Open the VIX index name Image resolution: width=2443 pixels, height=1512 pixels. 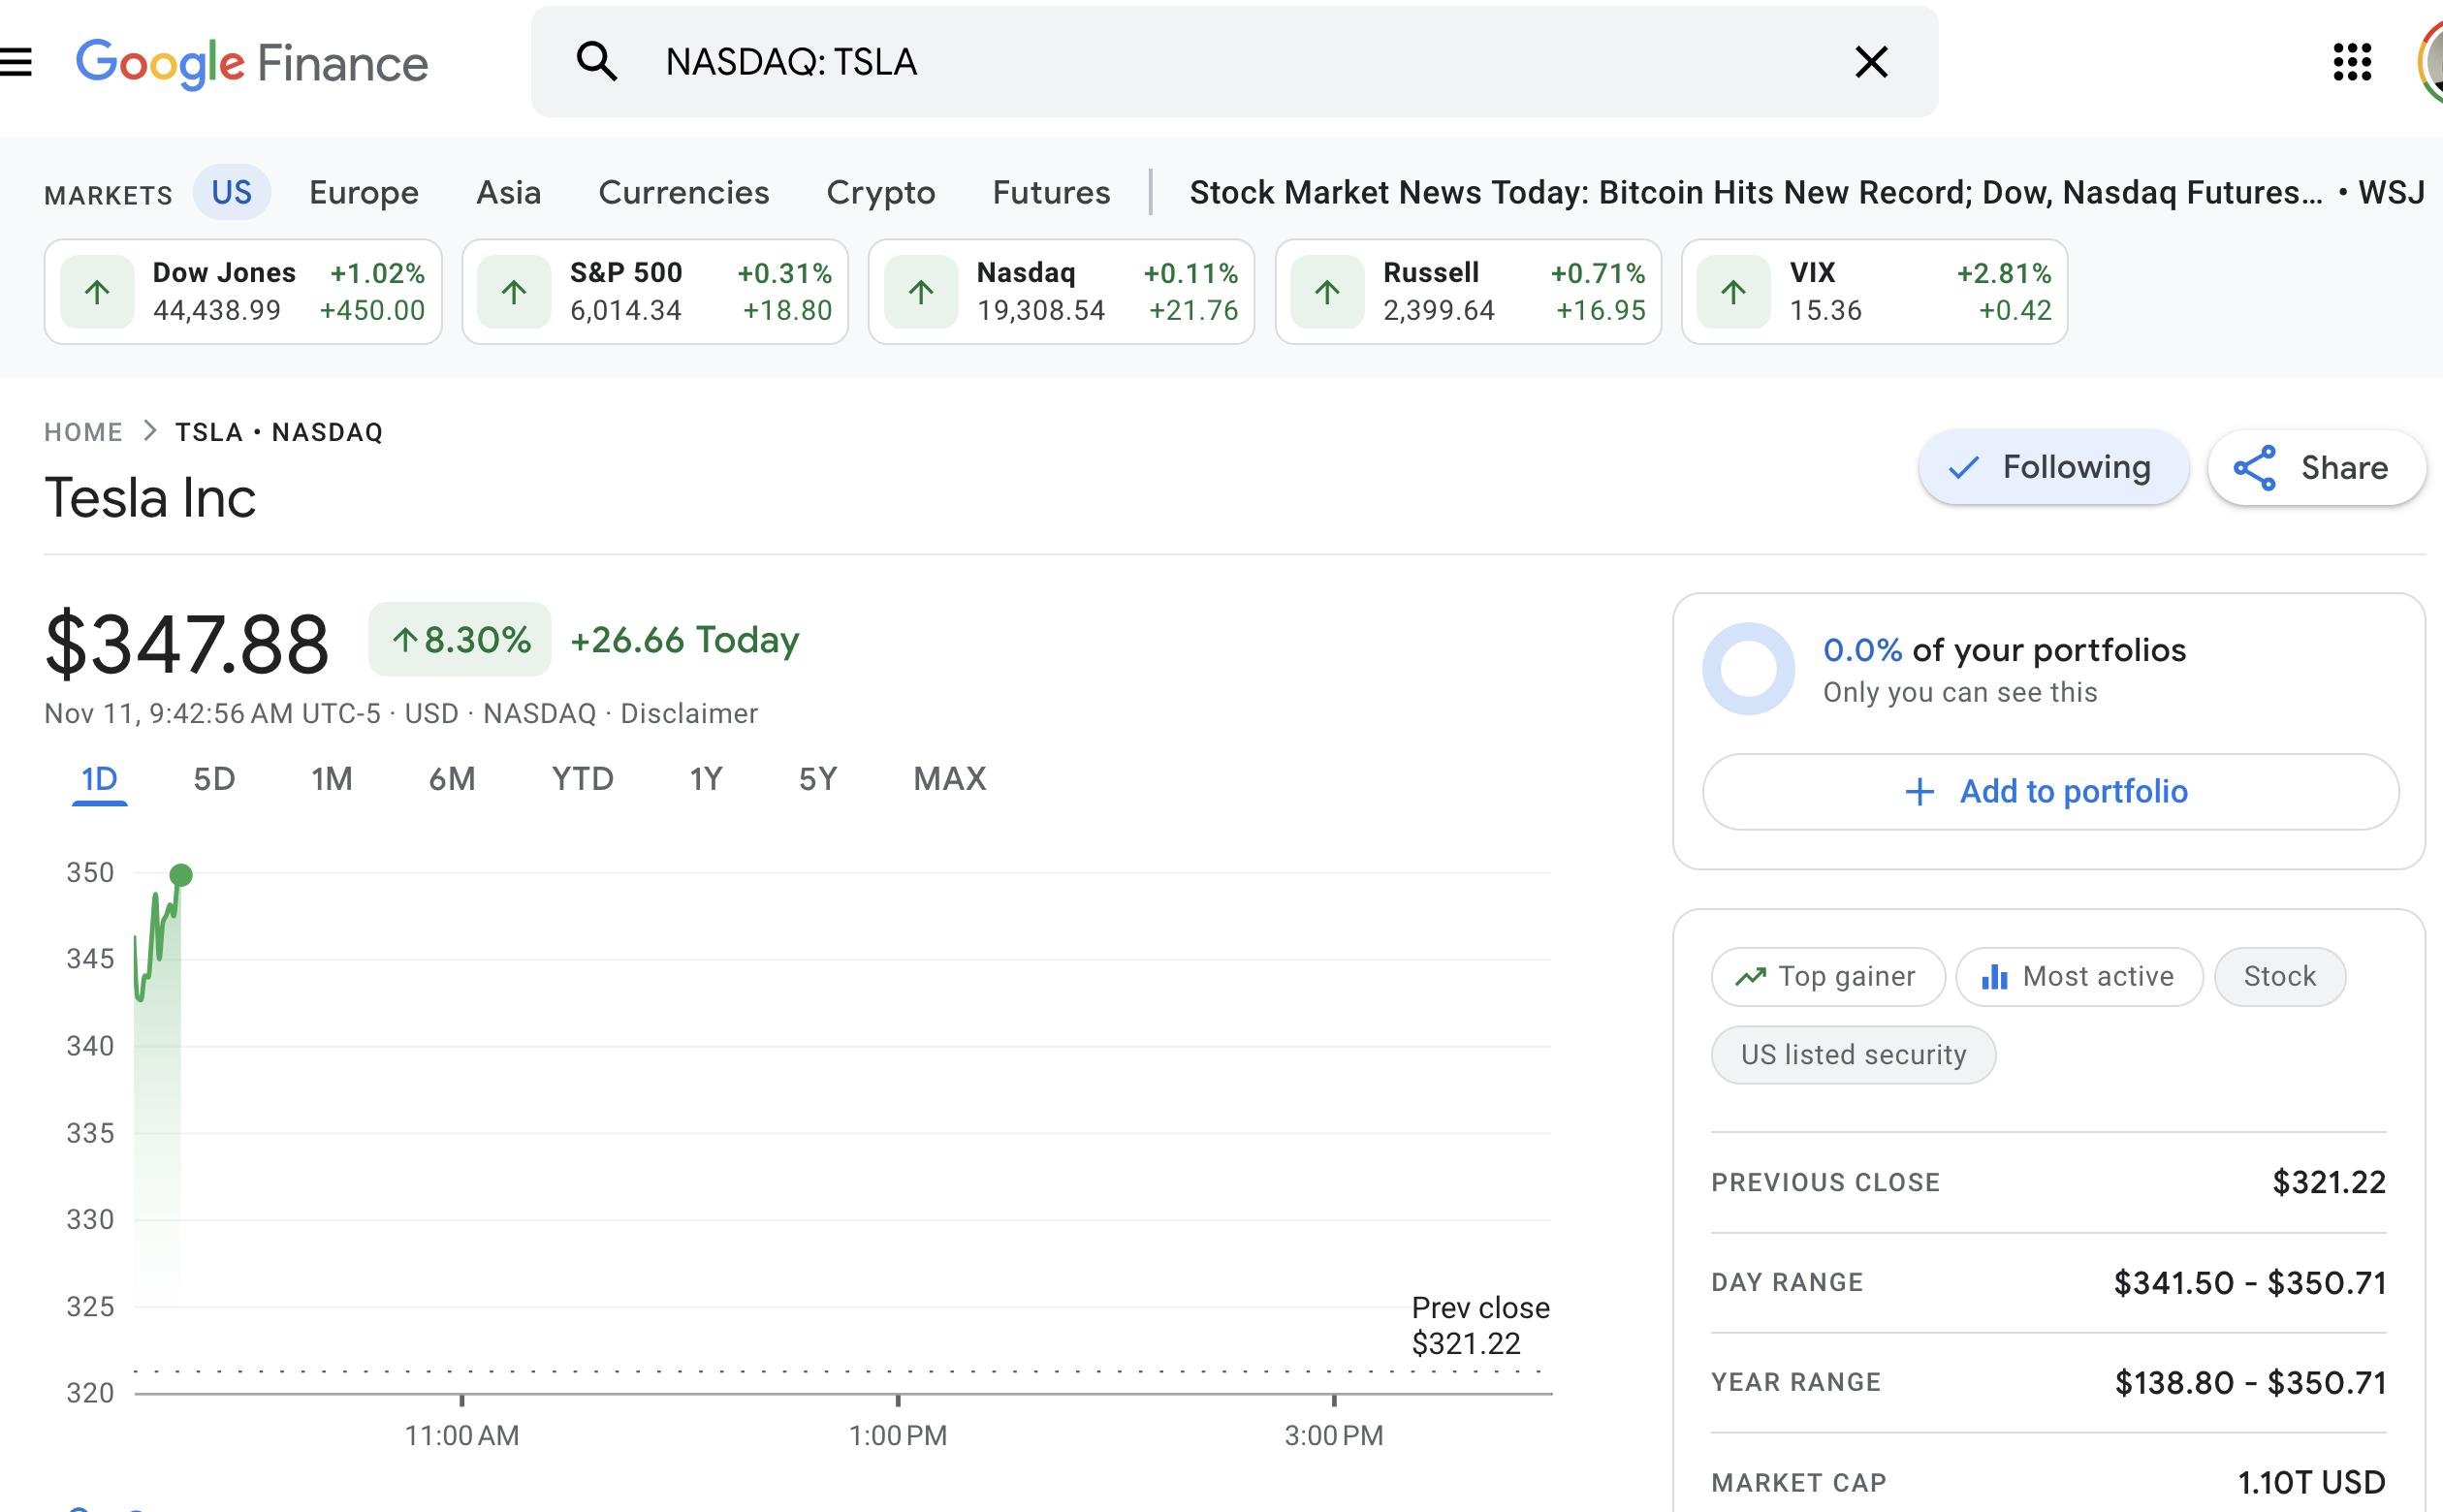[1813, 273]
